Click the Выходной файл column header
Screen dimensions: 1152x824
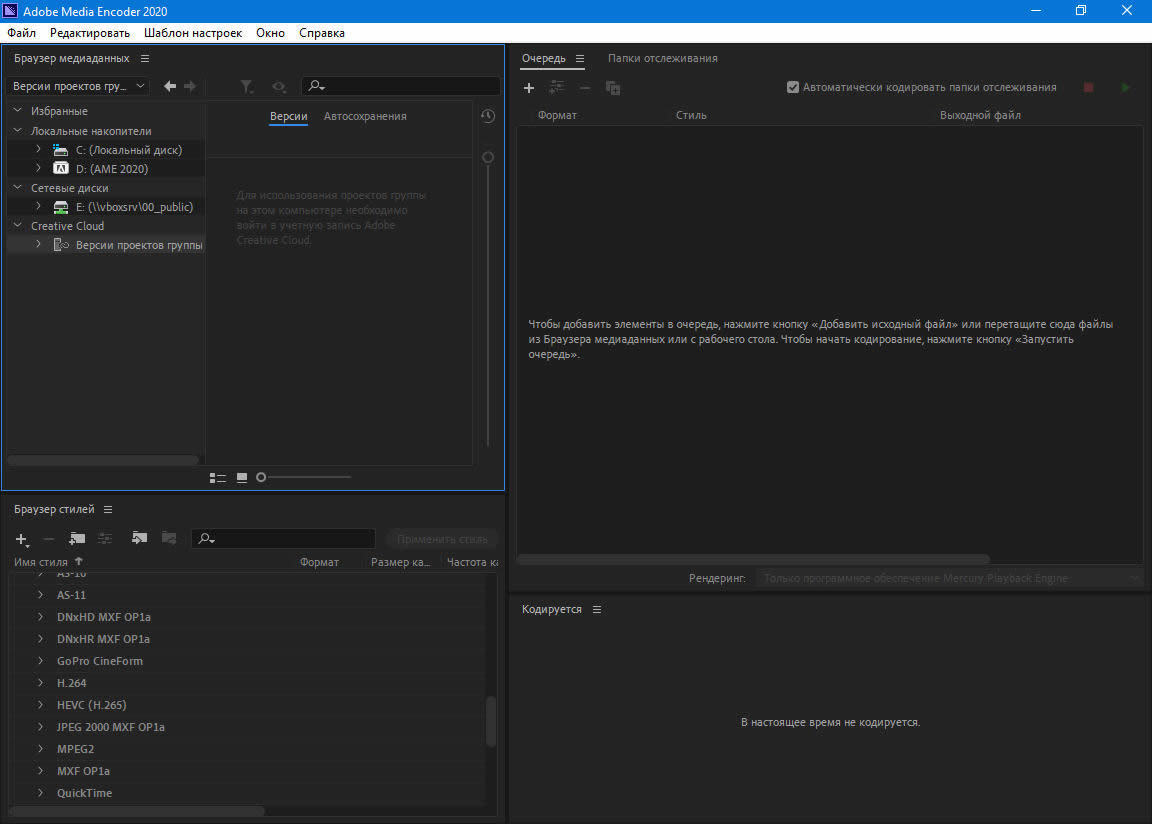980,115
